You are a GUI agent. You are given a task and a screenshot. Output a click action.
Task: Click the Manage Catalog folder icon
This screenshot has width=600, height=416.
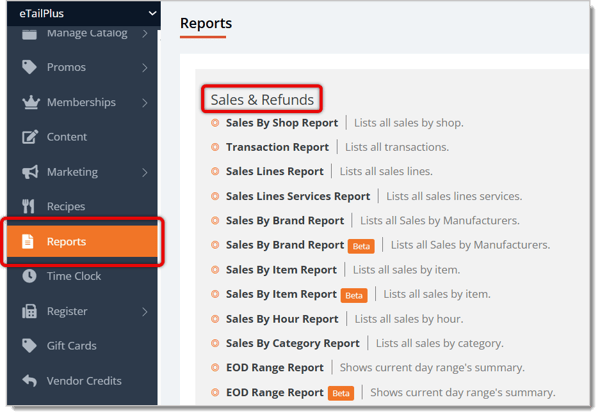[x=29, y=34]
